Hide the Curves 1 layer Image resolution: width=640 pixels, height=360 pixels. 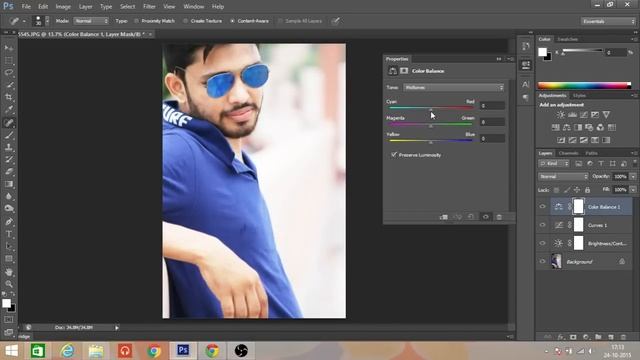tap(542, 225)
